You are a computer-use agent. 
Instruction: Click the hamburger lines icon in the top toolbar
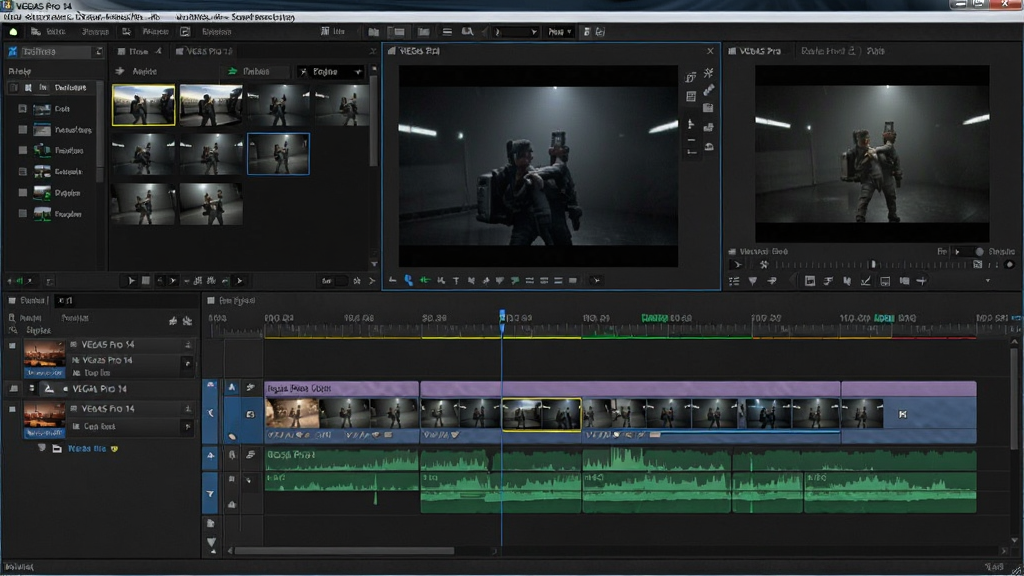pos(447,31)
